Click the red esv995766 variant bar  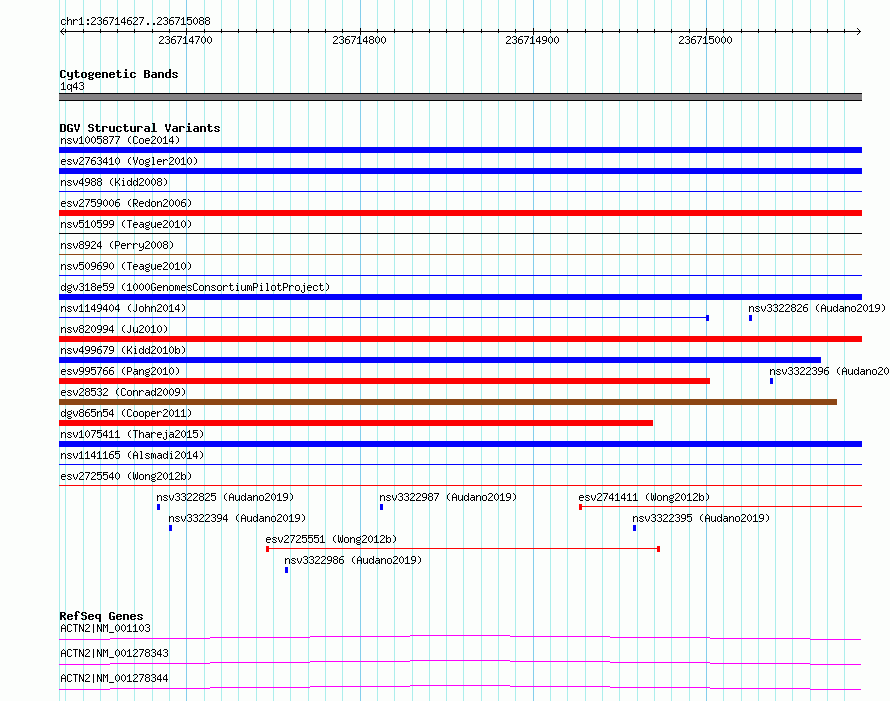tap(384, 381)
